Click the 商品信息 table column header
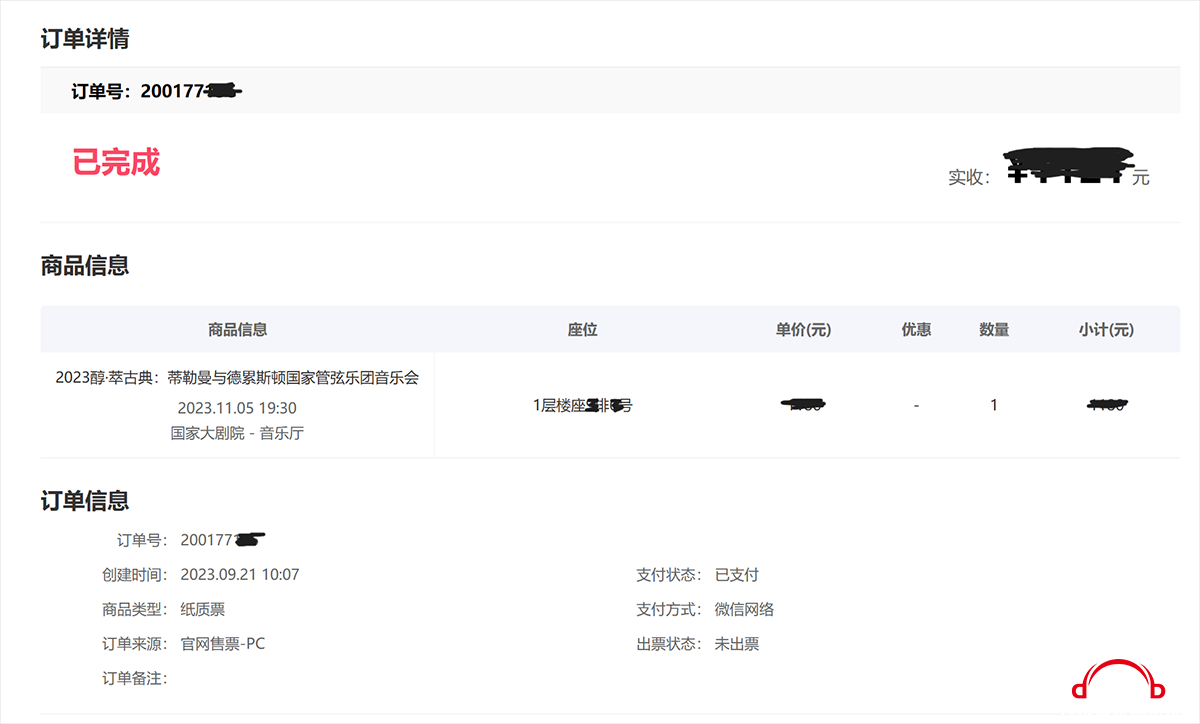Screen dimensions: 1200x724 (238, 329)
